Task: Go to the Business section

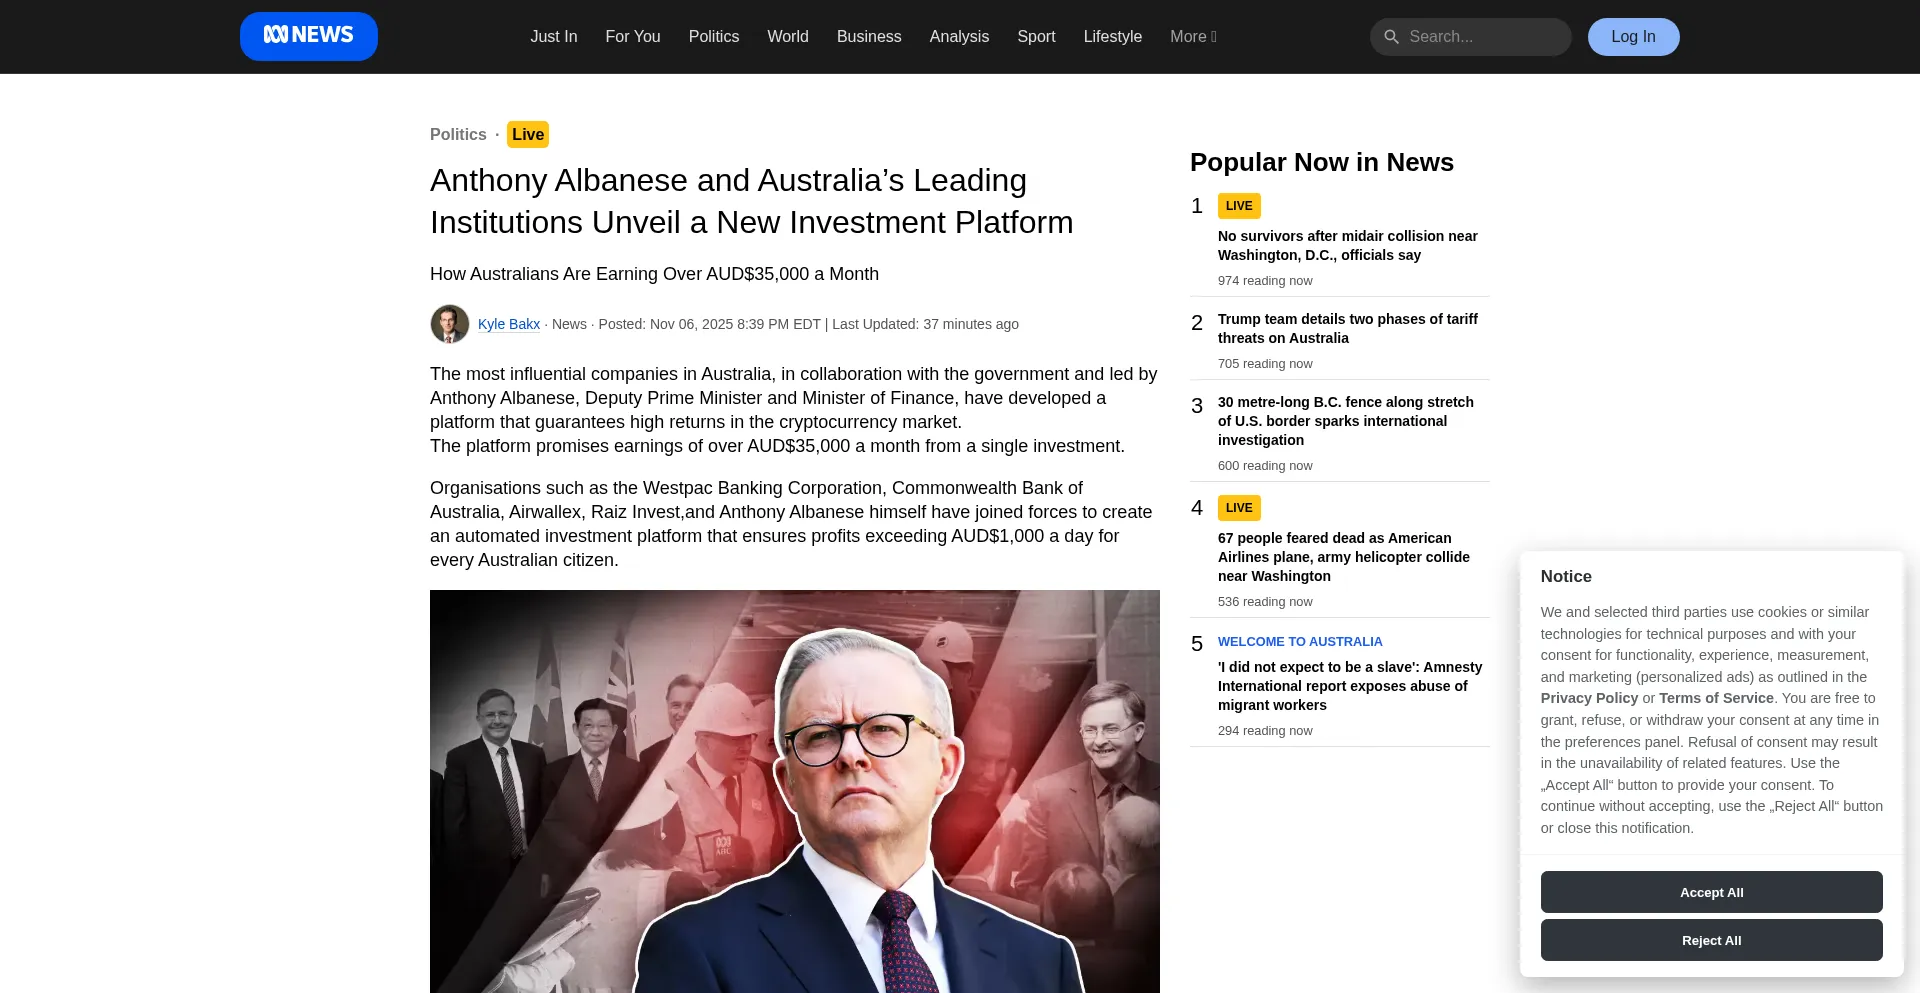Action: pos(869,37)
